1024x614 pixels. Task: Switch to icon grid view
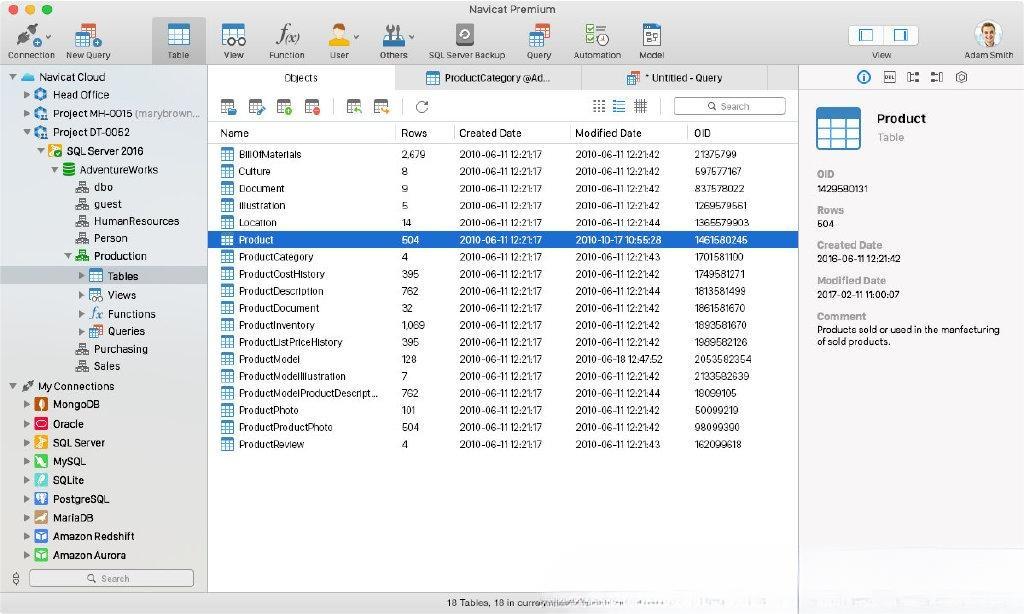click(599, 106)
